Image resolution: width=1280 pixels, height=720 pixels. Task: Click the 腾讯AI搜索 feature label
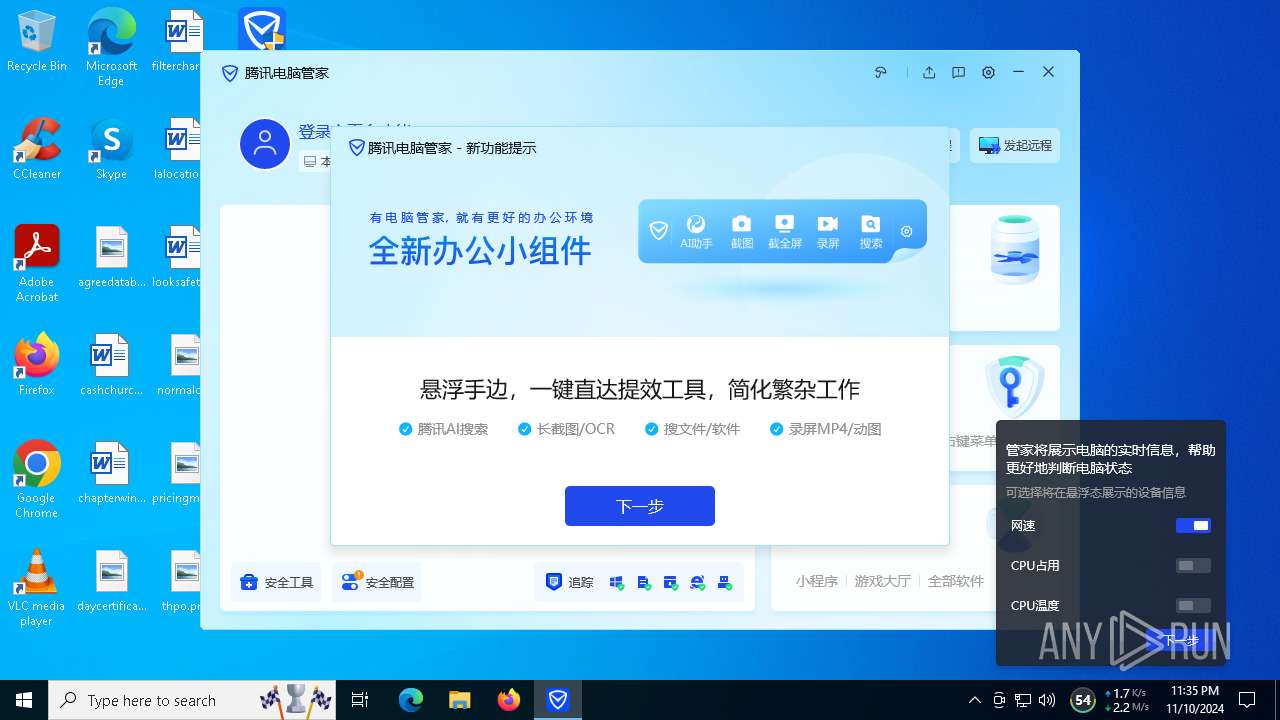453,429
